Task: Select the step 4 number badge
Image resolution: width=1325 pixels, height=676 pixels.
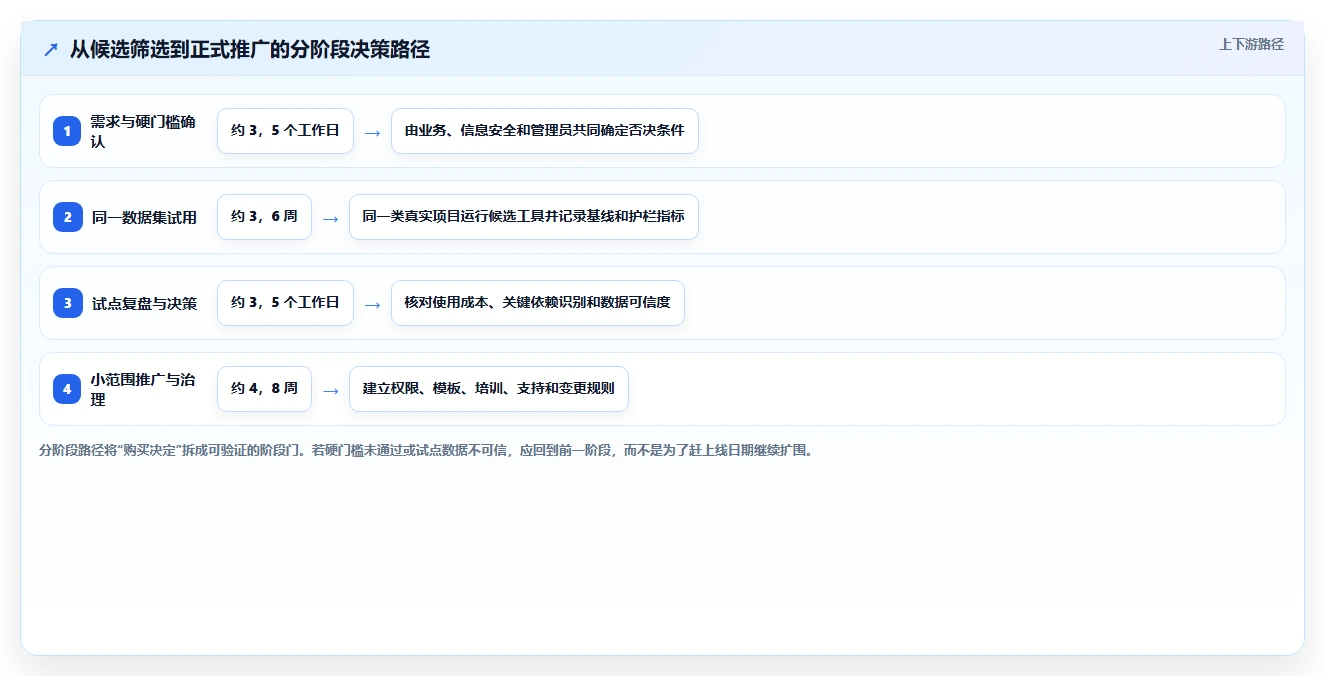Action: tap(67, 389)
